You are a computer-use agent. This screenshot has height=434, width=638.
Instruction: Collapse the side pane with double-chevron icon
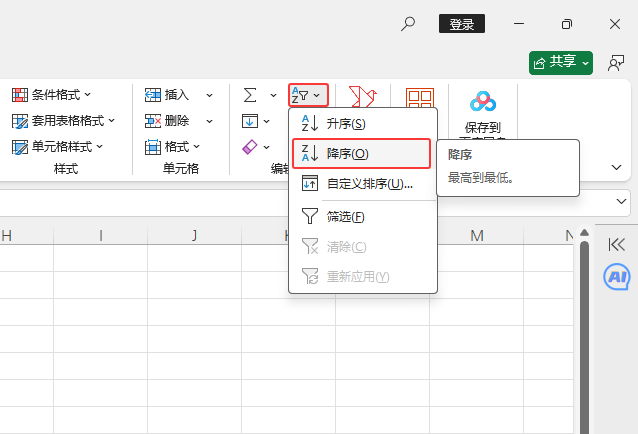617,244
